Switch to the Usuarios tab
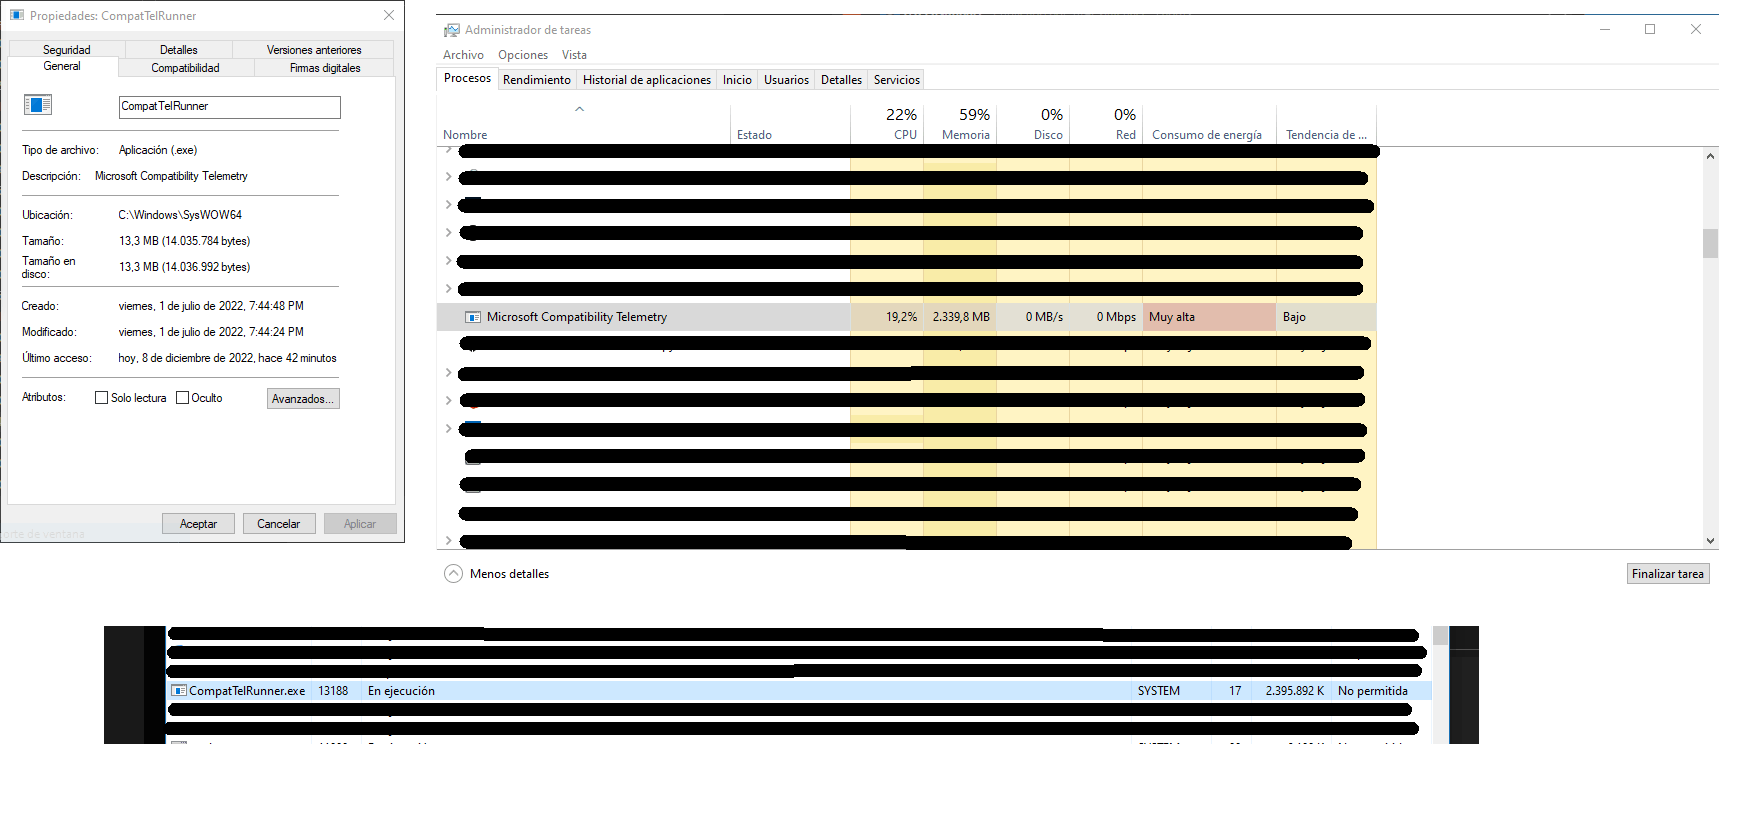Screen dimensions: 1746x814 click(x=786, y=80)
